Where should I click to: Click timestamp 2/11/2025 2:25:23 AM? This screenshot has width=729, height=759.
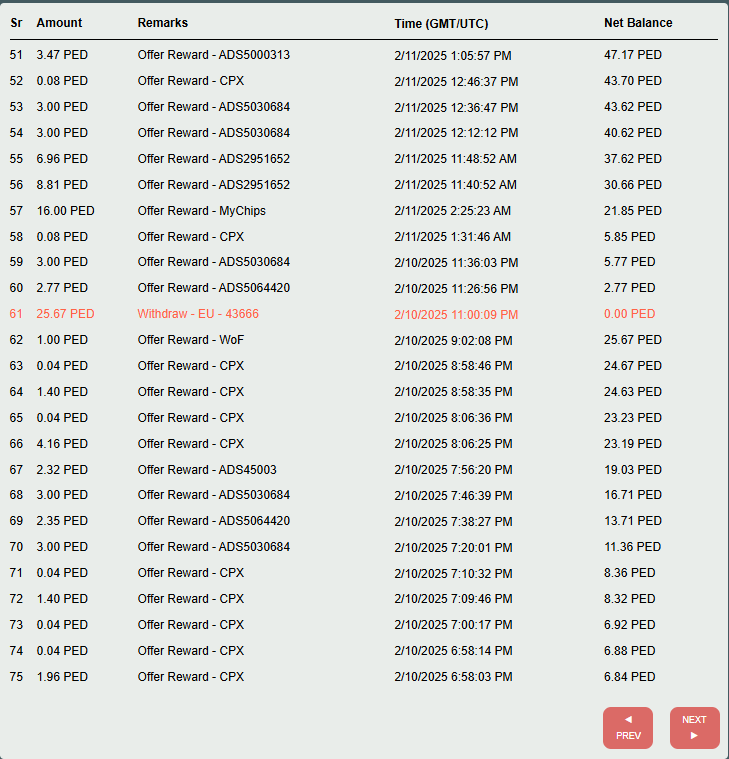[x=452, y=211]
